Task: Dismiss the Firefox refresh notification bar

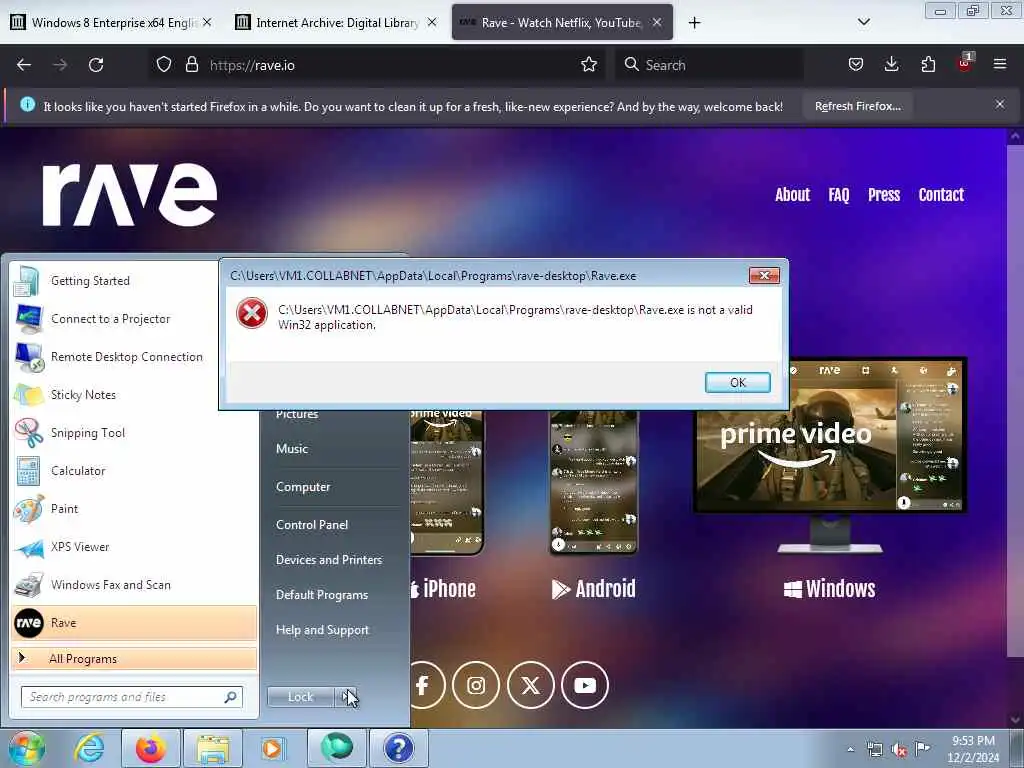Action: (x=1000, y=104)
